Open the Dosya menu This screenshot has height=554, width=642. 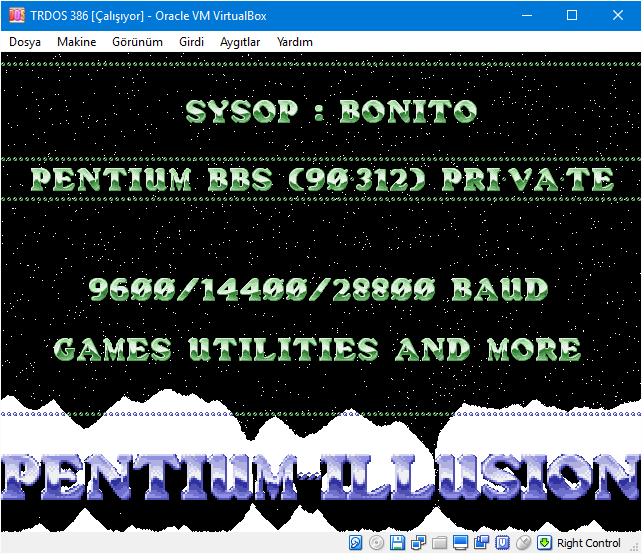tap(25, 42)
